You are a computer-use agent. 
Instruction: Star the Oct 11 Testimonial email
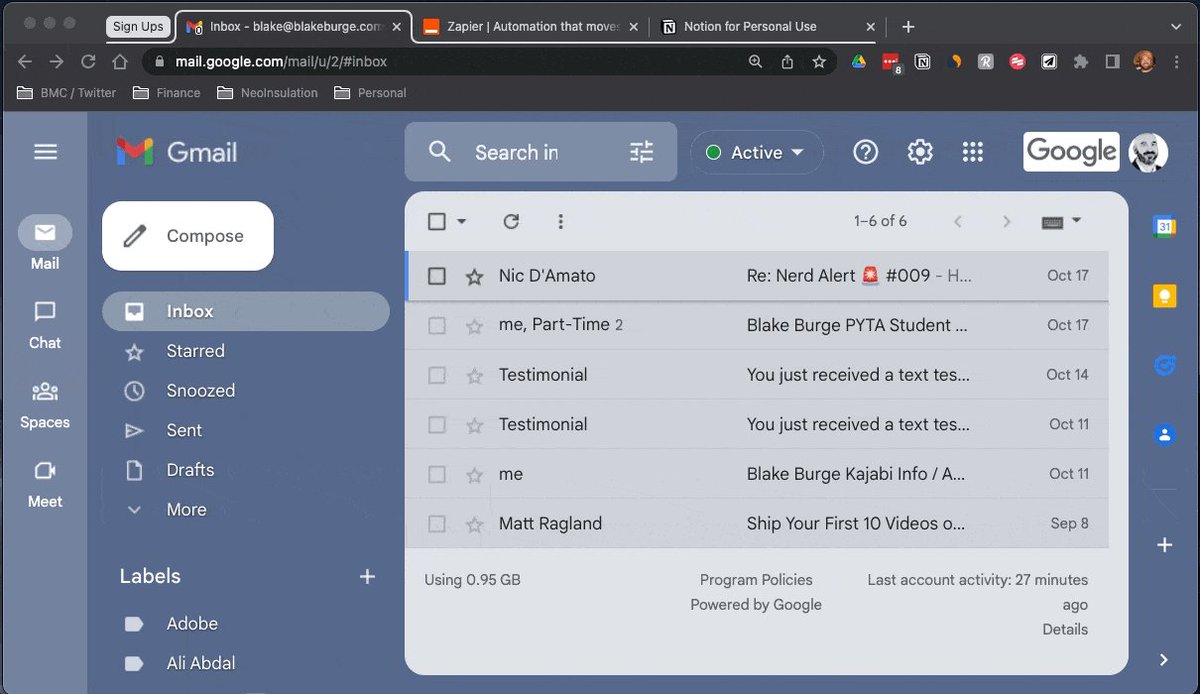[x=475, y=424]
